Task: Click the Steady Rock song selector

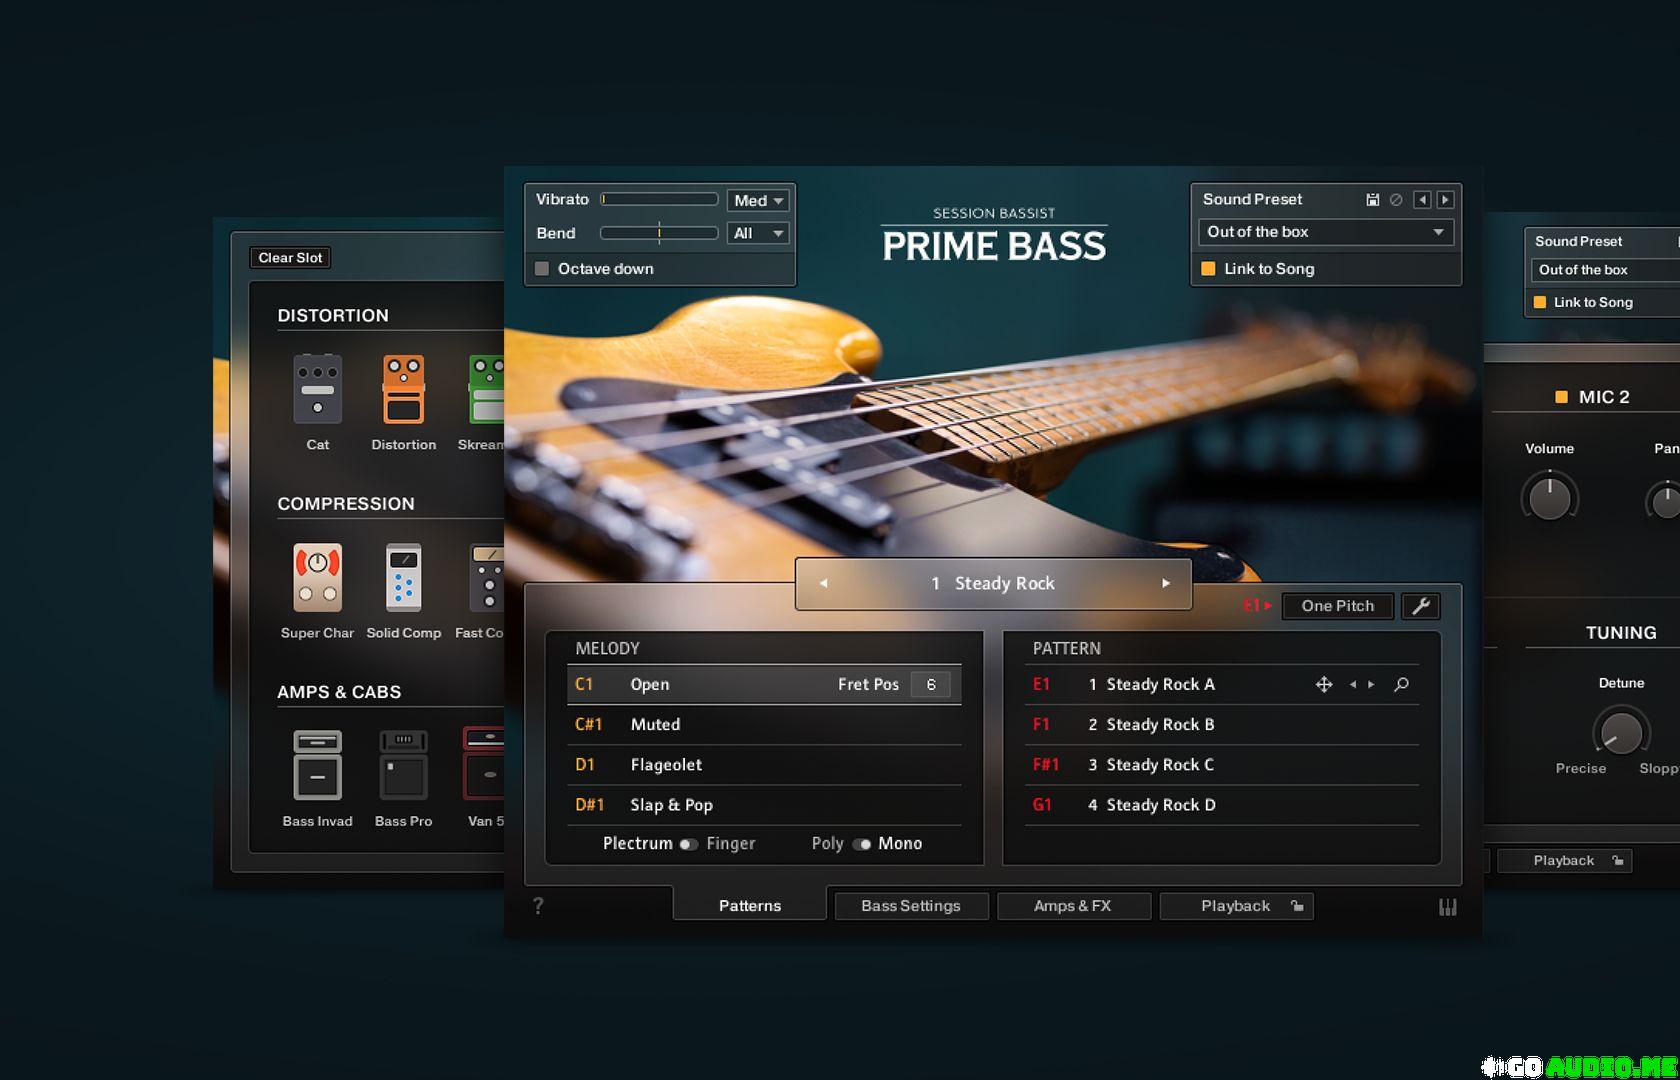Action: (x=994, y=583)
